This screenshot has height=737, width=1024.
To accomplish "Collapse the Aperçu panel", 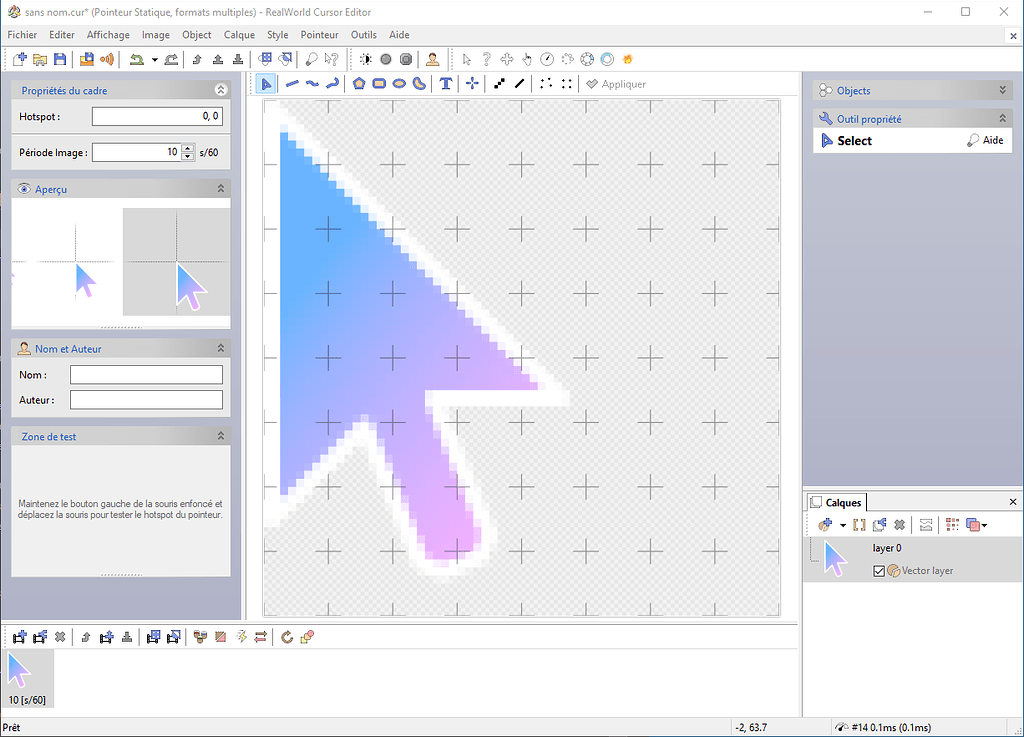I will click(220, 188).
